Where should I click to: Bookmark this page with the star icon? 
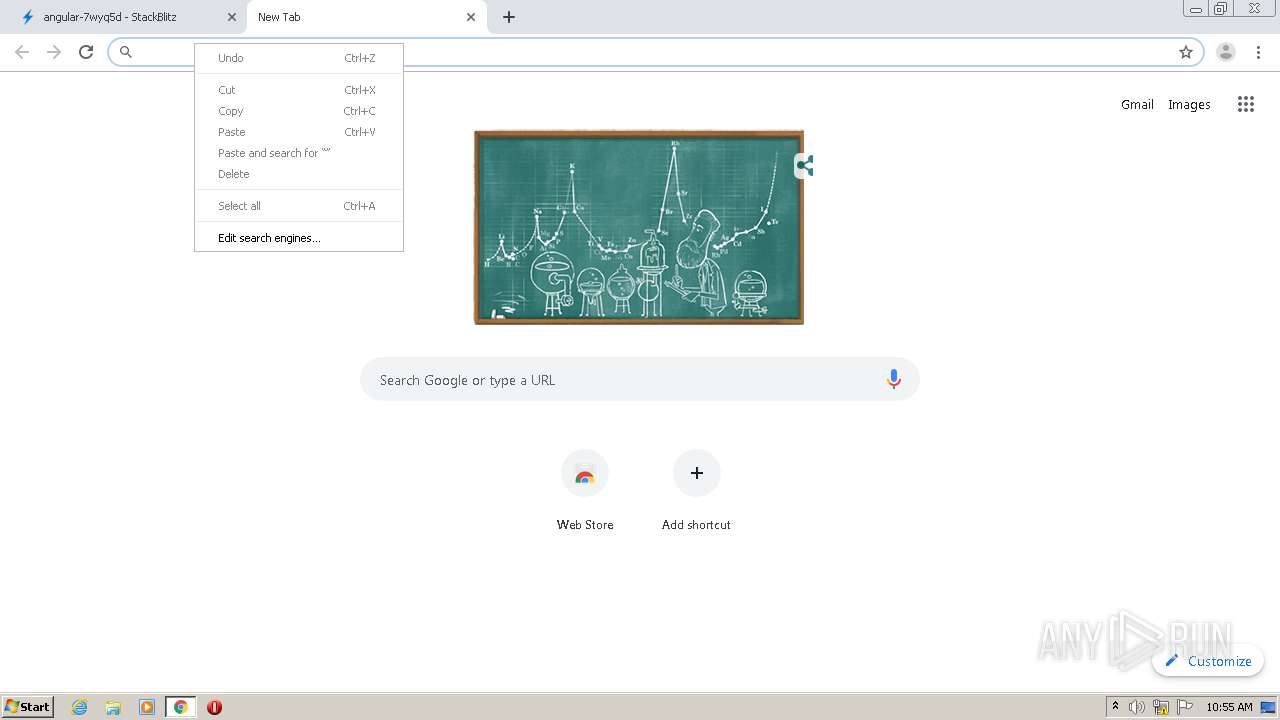[1186, 52]
